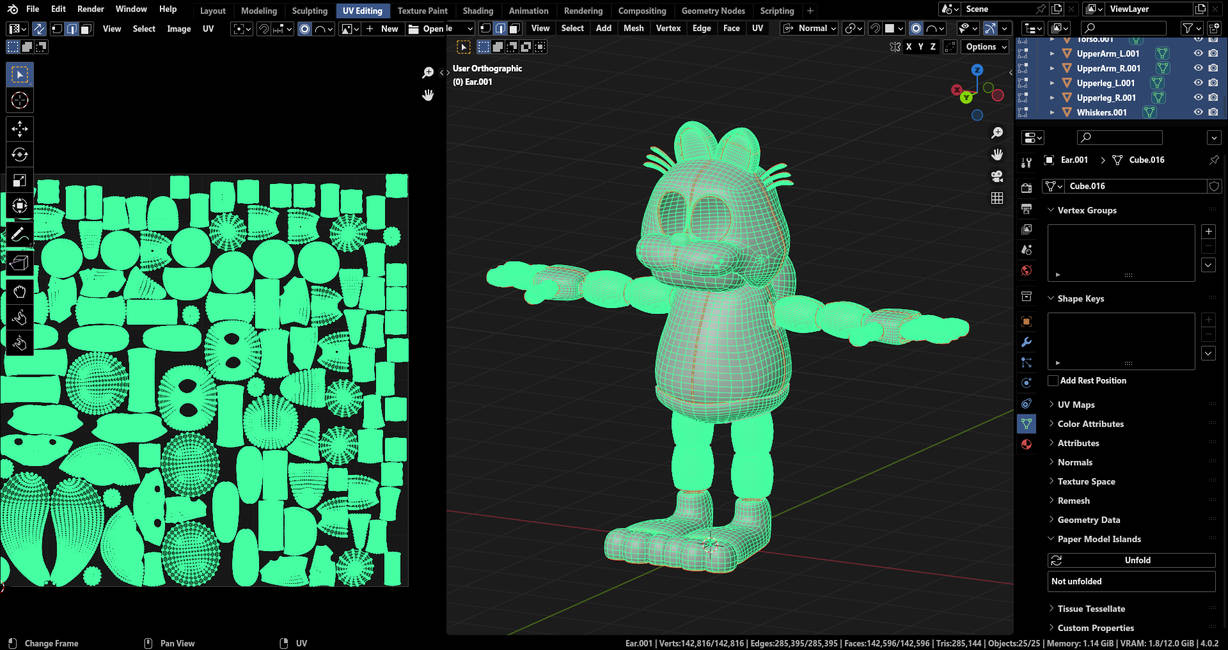Switch to the Geometry Nodes workspace tab
Screen dimensions: 1228x650
[714, 11]
